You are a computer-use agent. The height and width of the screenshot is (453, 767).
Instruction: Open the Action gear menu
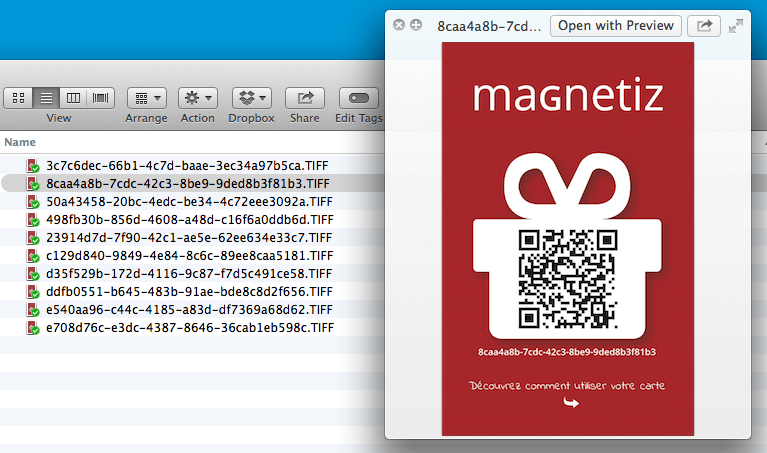197,98
